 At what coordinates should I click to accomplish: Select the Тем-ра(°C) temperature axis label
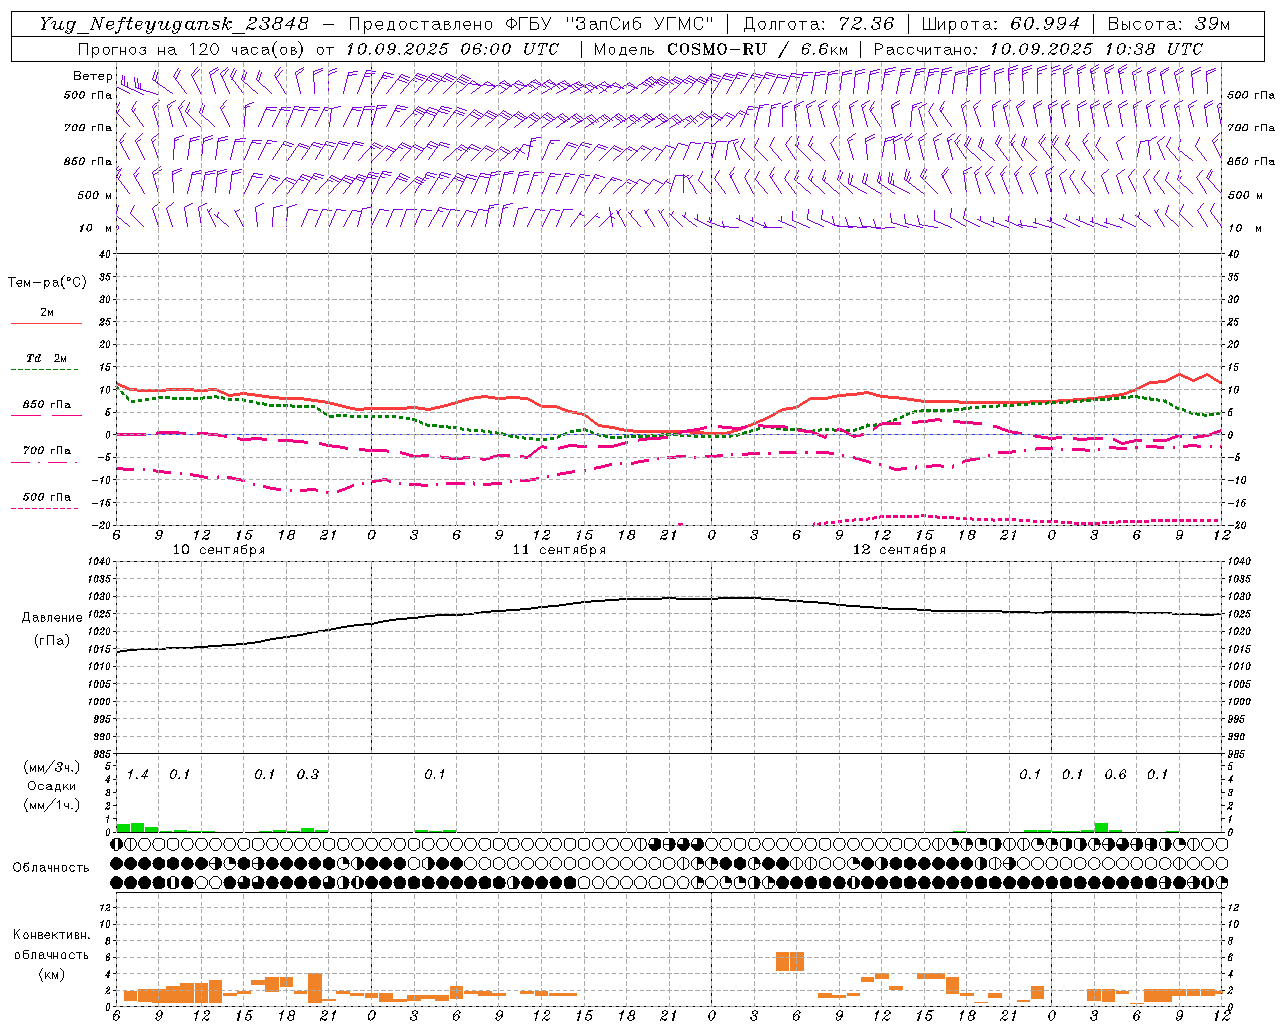pos(47,283)
